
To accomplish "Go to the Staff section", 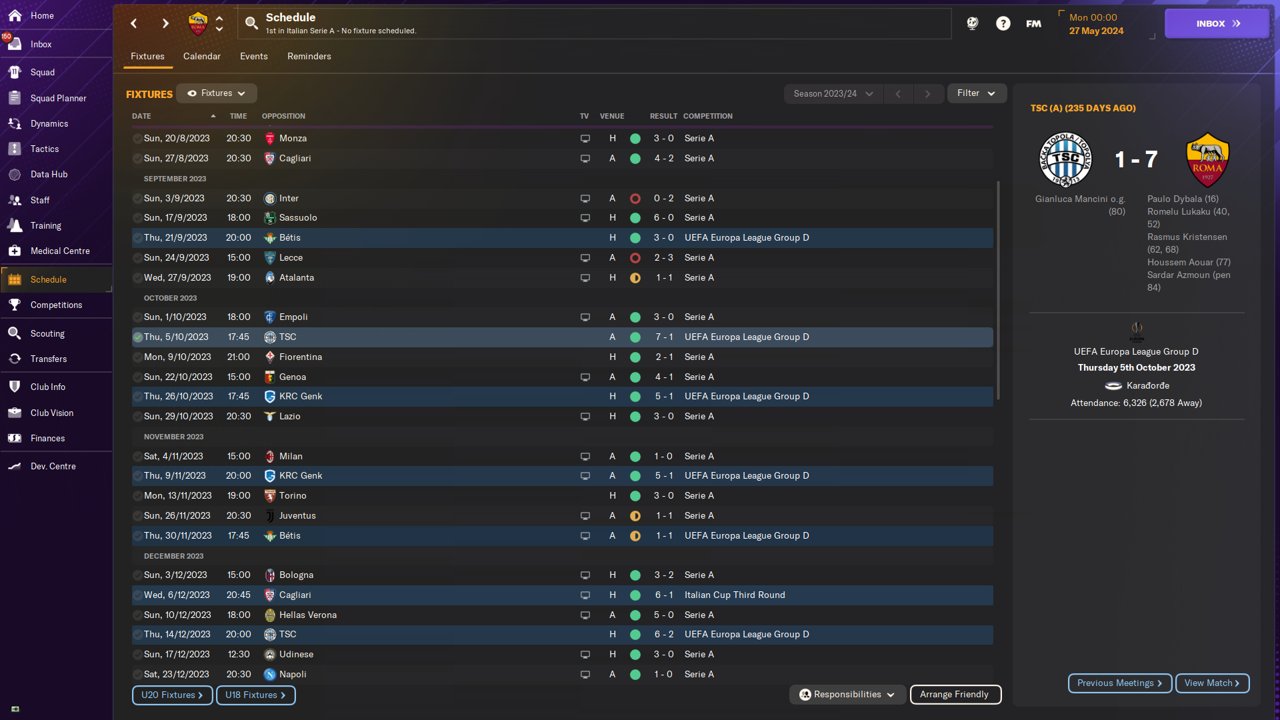I will point(40,200).
